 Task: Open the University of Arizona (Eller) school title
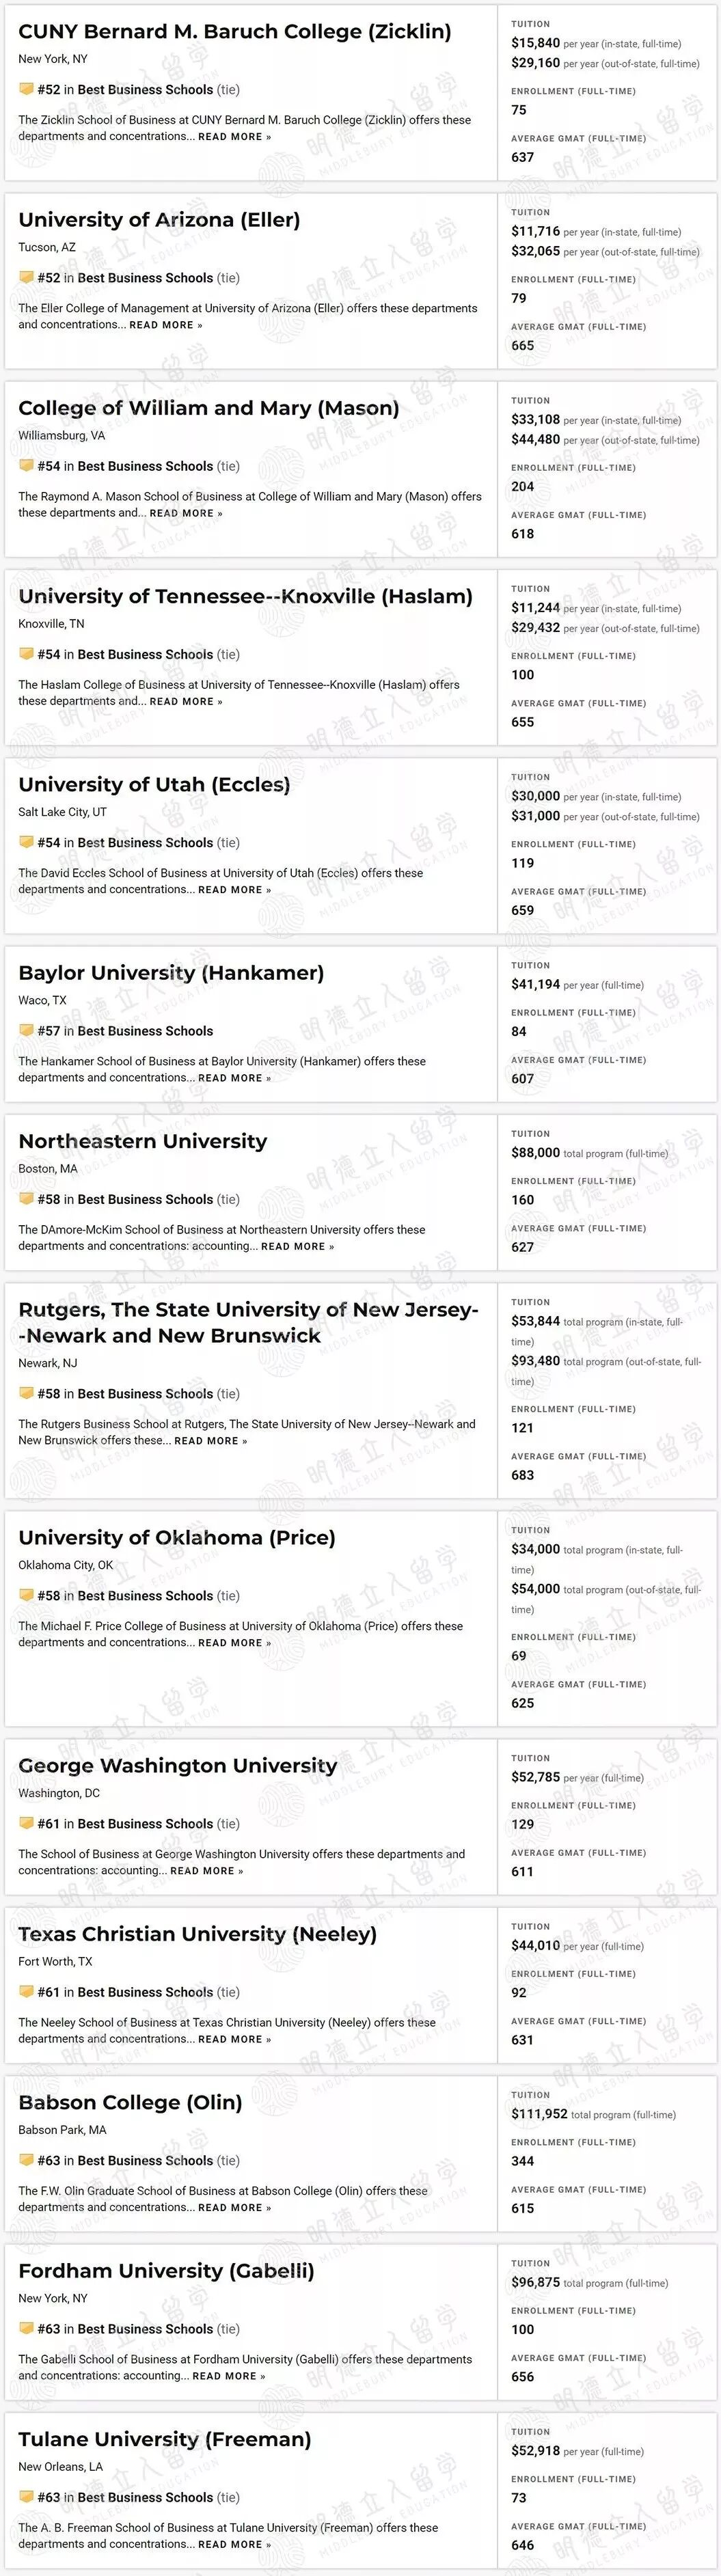pyautogui.click(x=159, y=220)
